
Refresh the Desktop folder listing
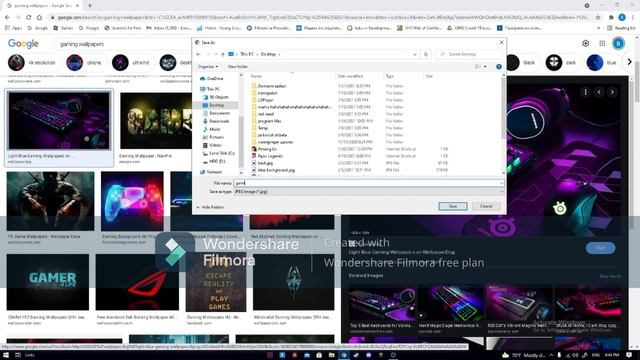pos(426,54)
